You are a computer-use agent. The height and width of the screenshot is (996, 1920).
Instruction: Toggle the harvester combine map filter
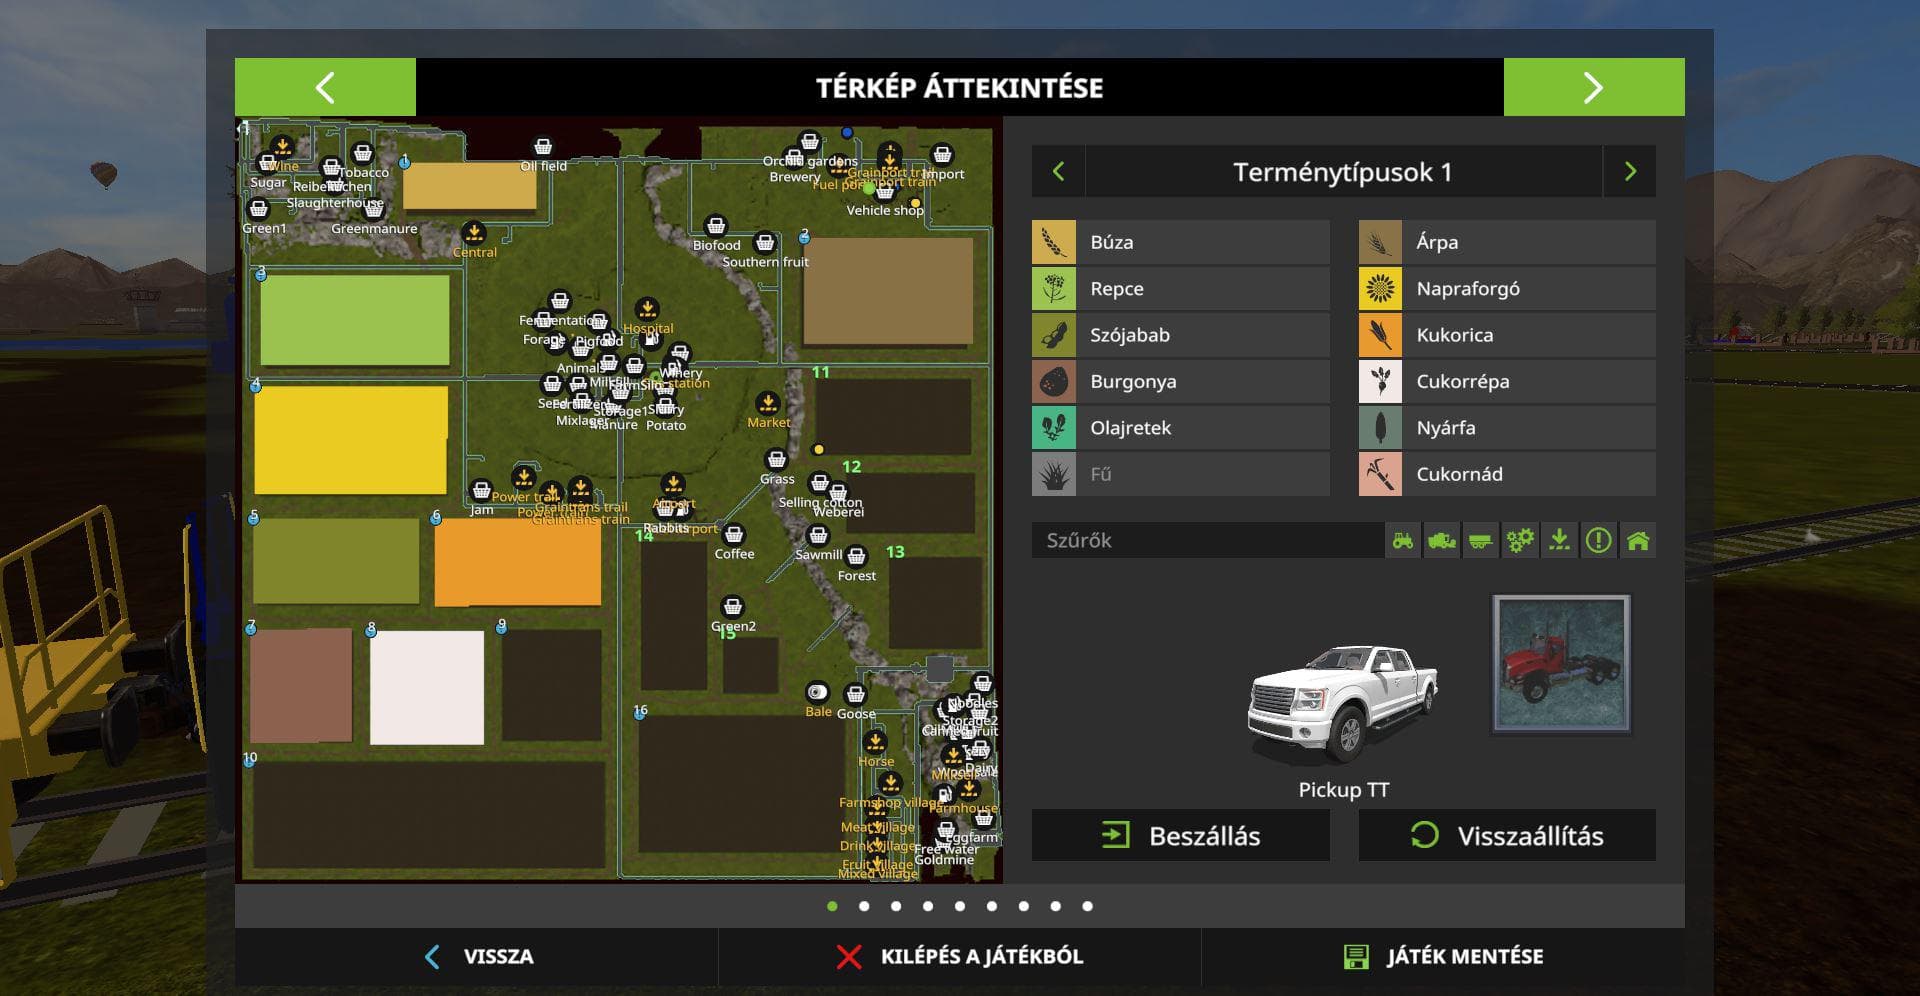coord(1442,541)
